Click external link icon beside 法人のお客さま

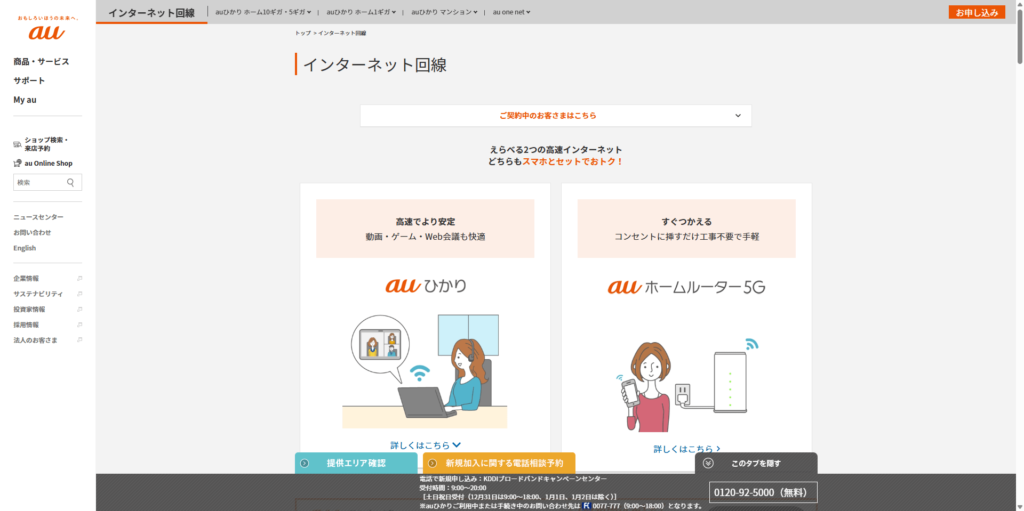point(80,340)
